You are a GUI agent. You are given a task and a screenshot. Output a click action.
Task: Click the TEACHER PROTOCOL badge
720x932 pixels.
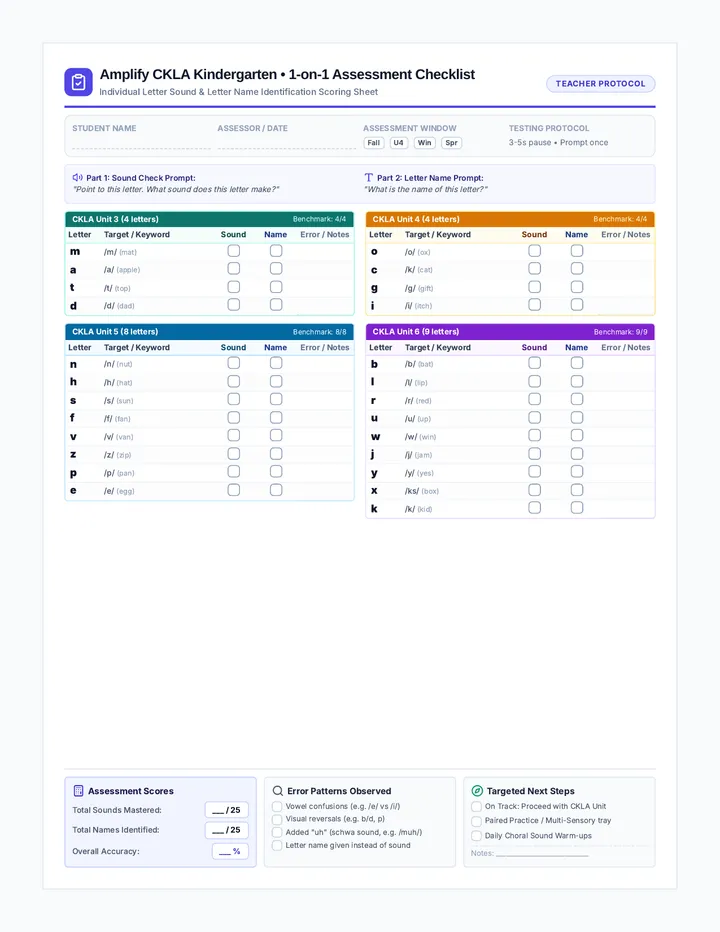point(600,84)
